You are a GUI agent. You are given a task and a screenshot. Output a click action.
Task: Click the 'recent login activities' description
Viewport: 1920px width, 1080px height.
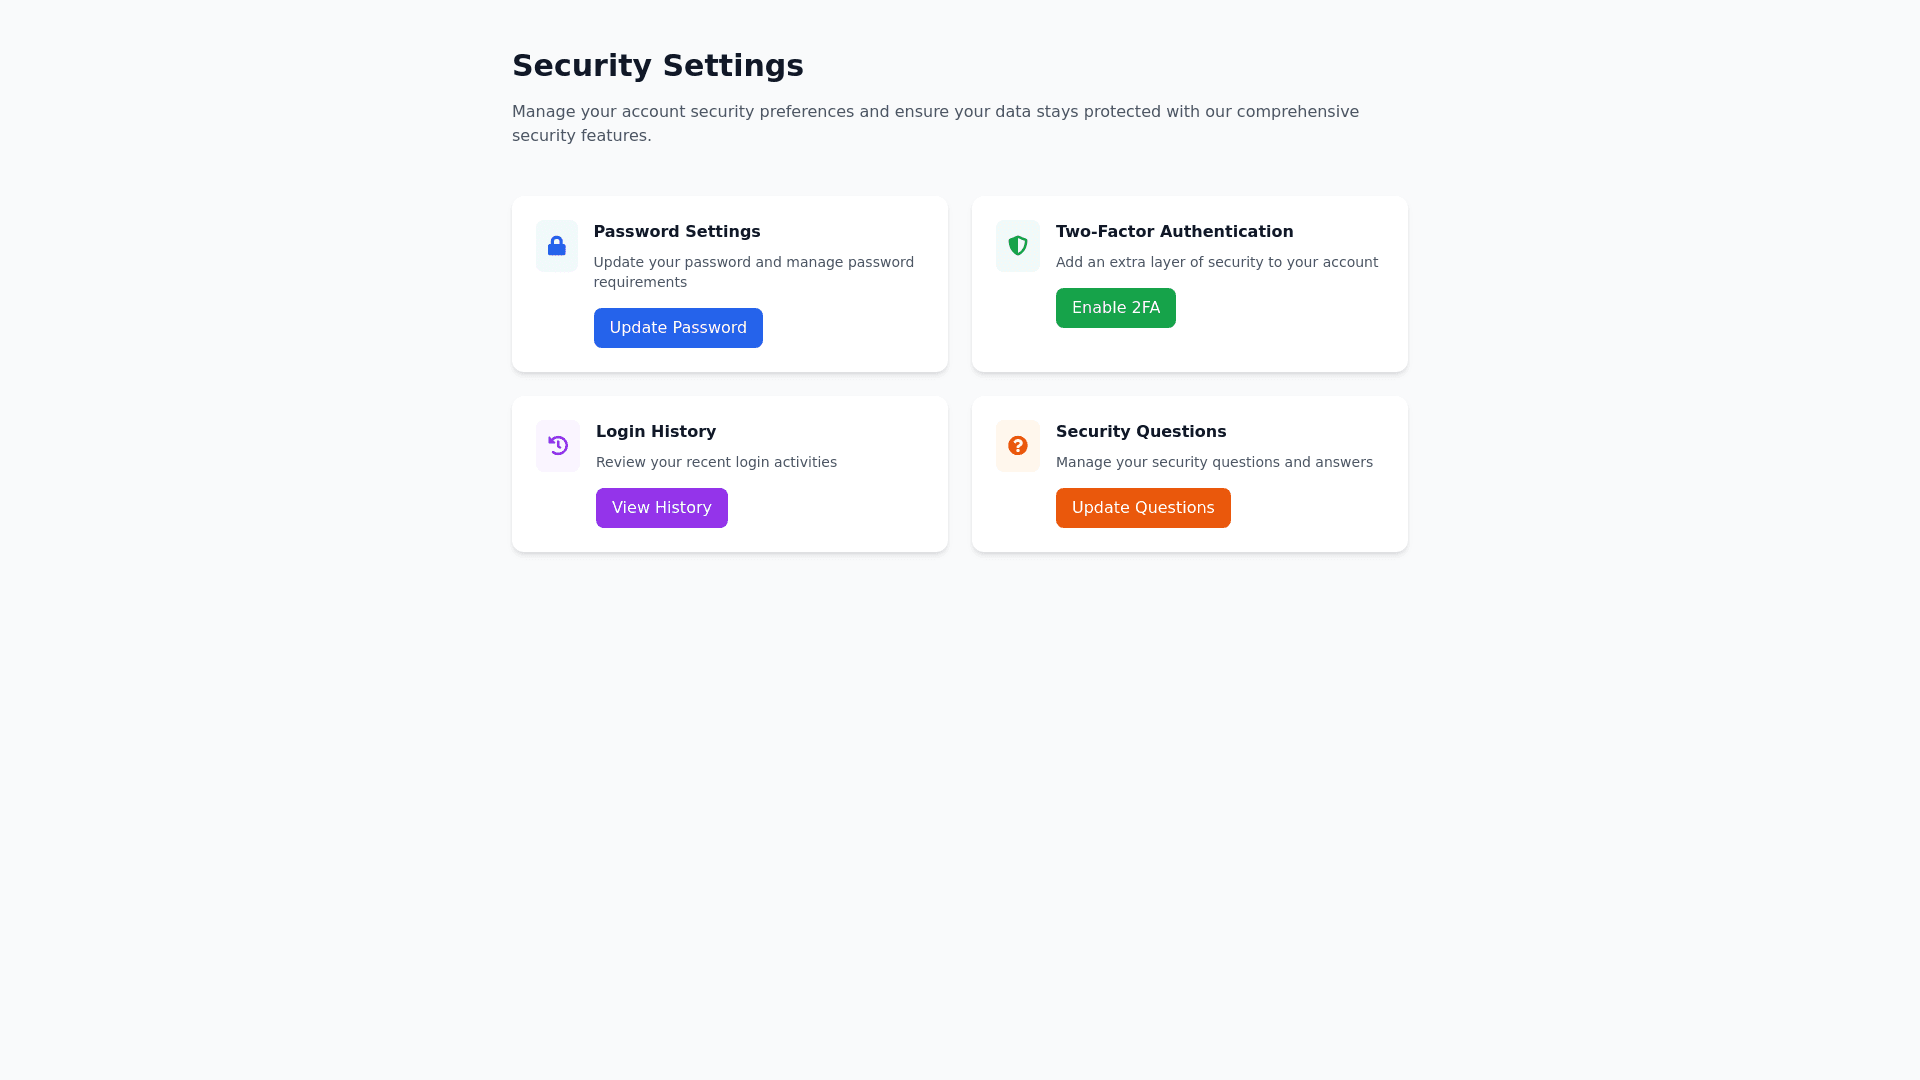tap(716, 462)
